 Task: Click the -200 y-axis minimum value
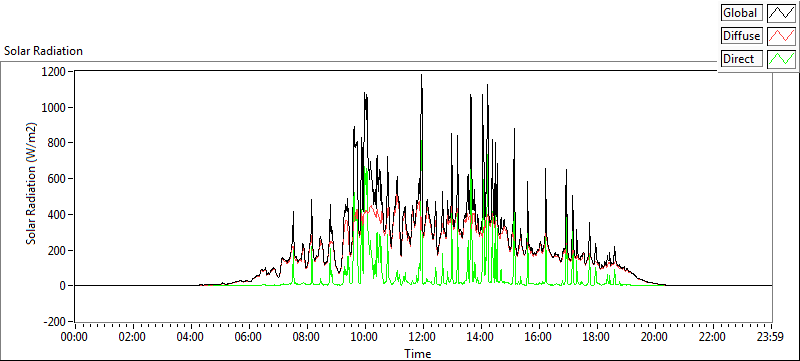tap(55, 322)
